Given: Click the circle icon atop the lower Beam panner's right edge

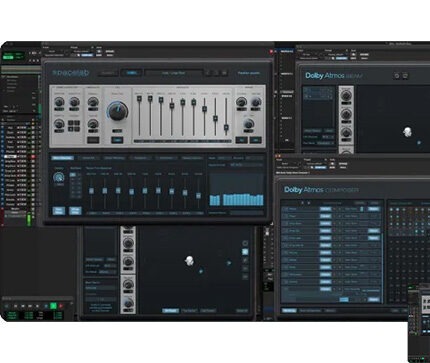Looking at the screenshot, I should click(245, 243).
